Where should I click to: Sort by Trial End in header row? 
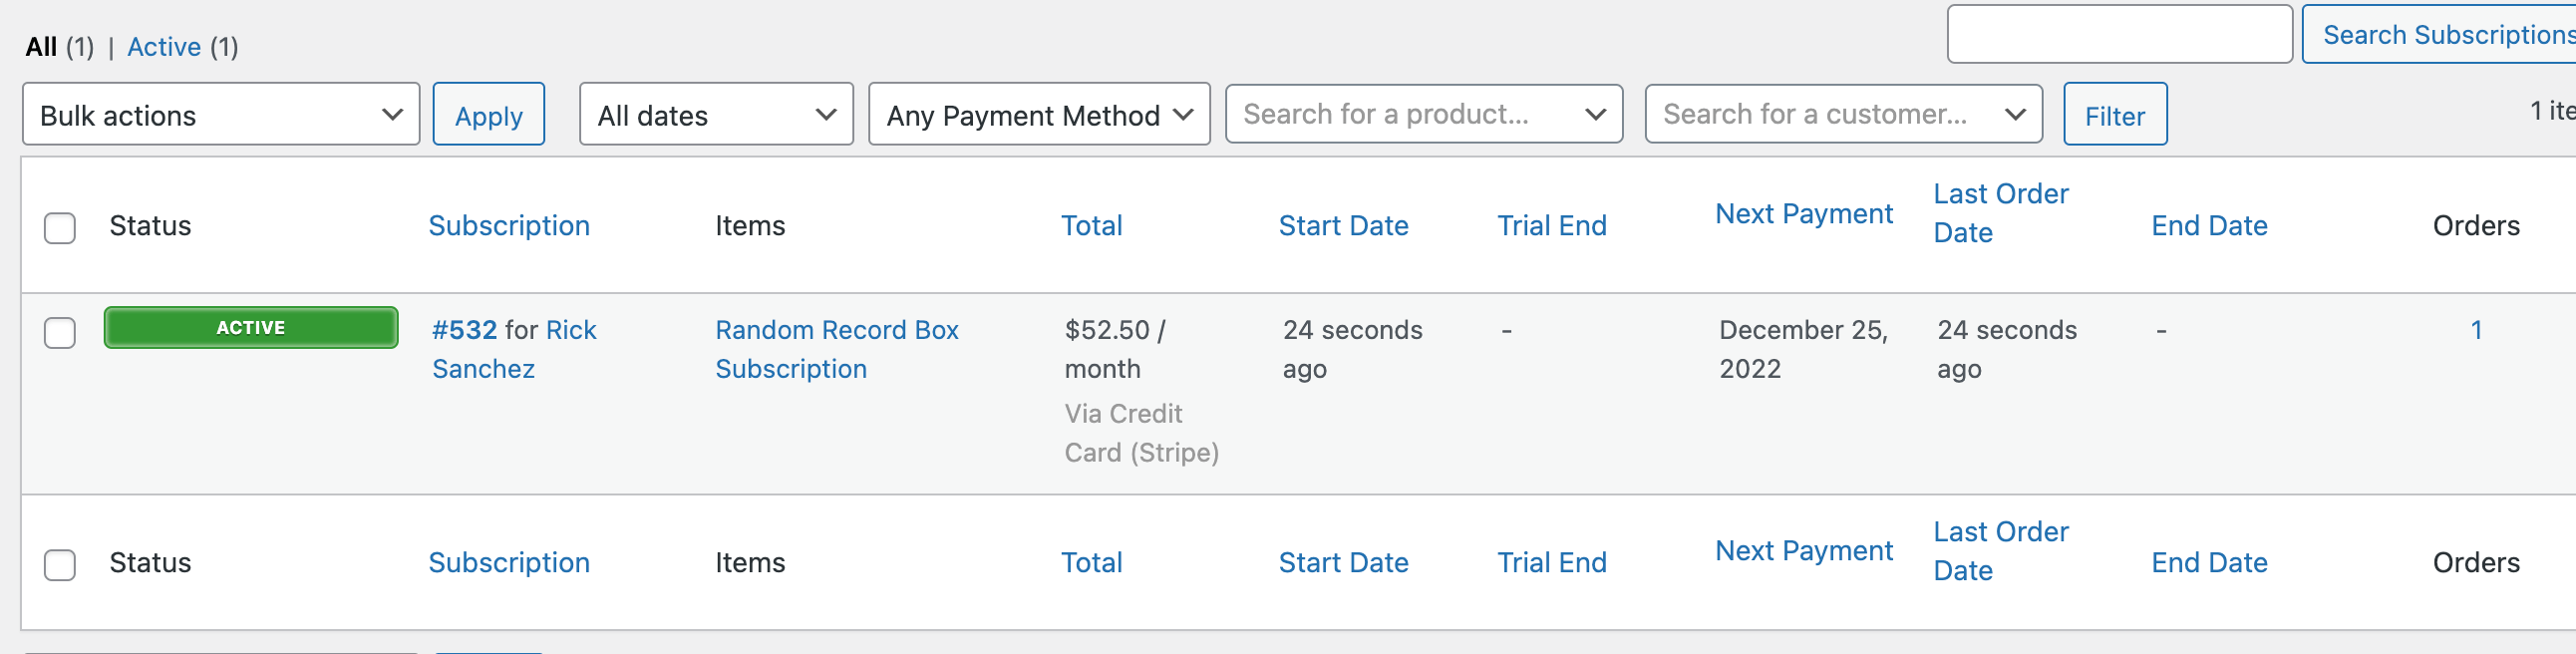1551,226
